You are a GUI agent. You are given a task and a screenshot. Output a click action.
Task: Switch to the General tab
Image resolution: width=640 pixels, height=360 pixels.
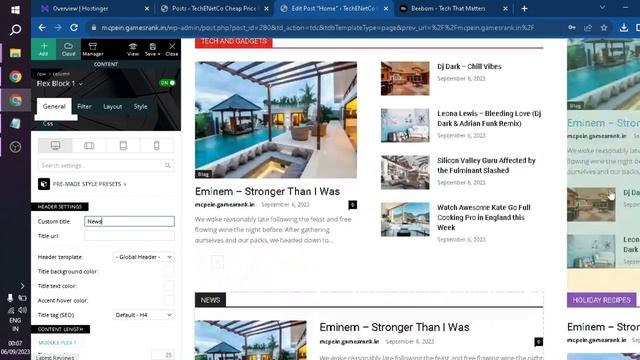coord(54,107)
